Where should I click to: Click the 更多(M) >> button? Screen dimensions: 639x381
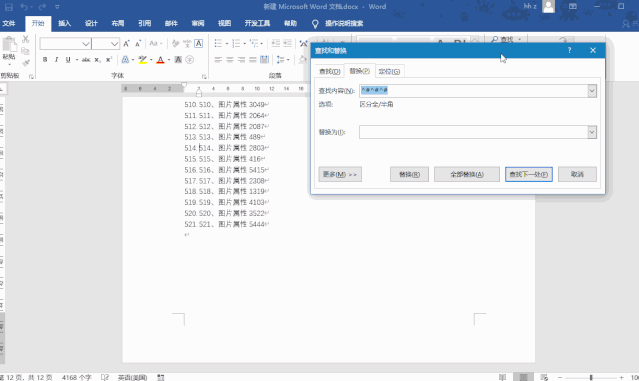pos(340,174)
